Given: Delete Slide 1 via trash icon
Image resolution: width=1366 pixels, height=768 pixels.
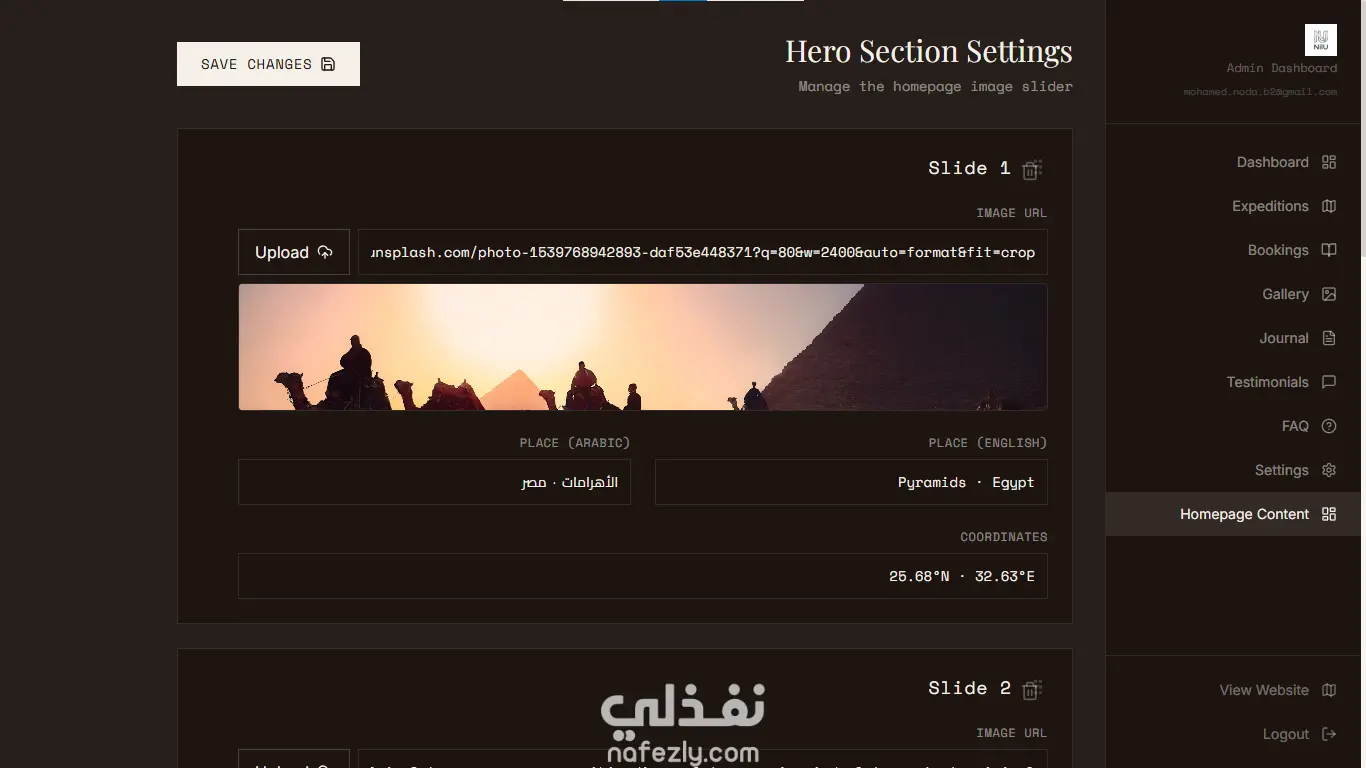Looking at the screenshot, I should (1032, 169).
